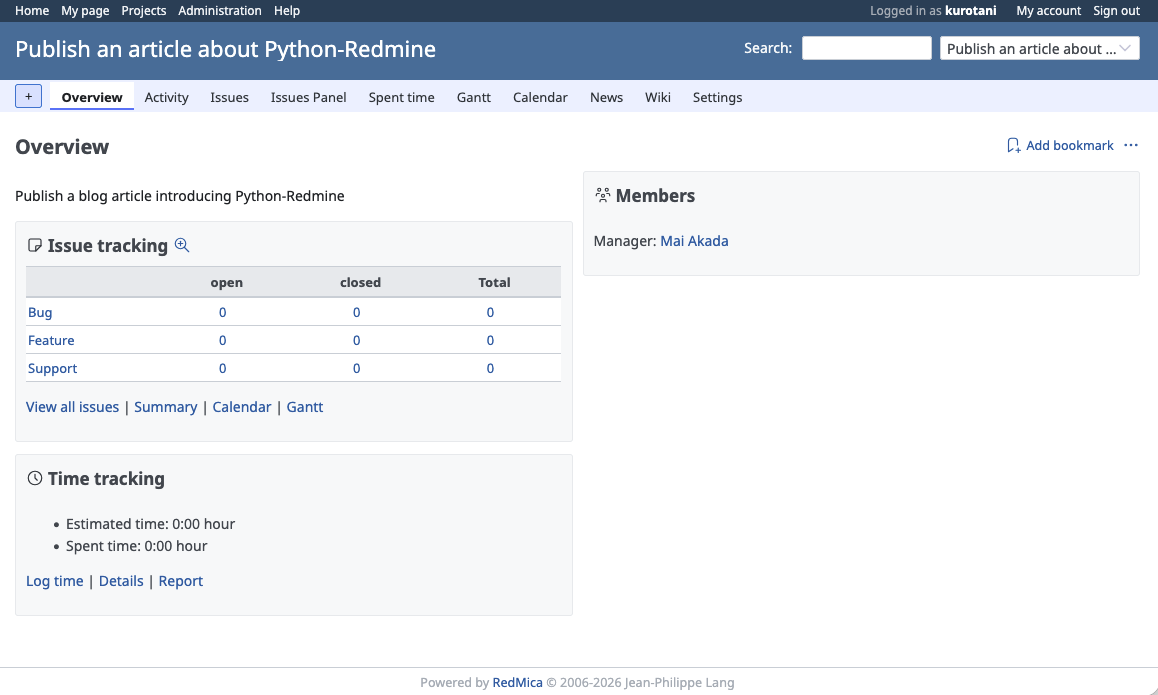Open the Spent time tab
The image size is (1158, 695).
pos(401,97)
